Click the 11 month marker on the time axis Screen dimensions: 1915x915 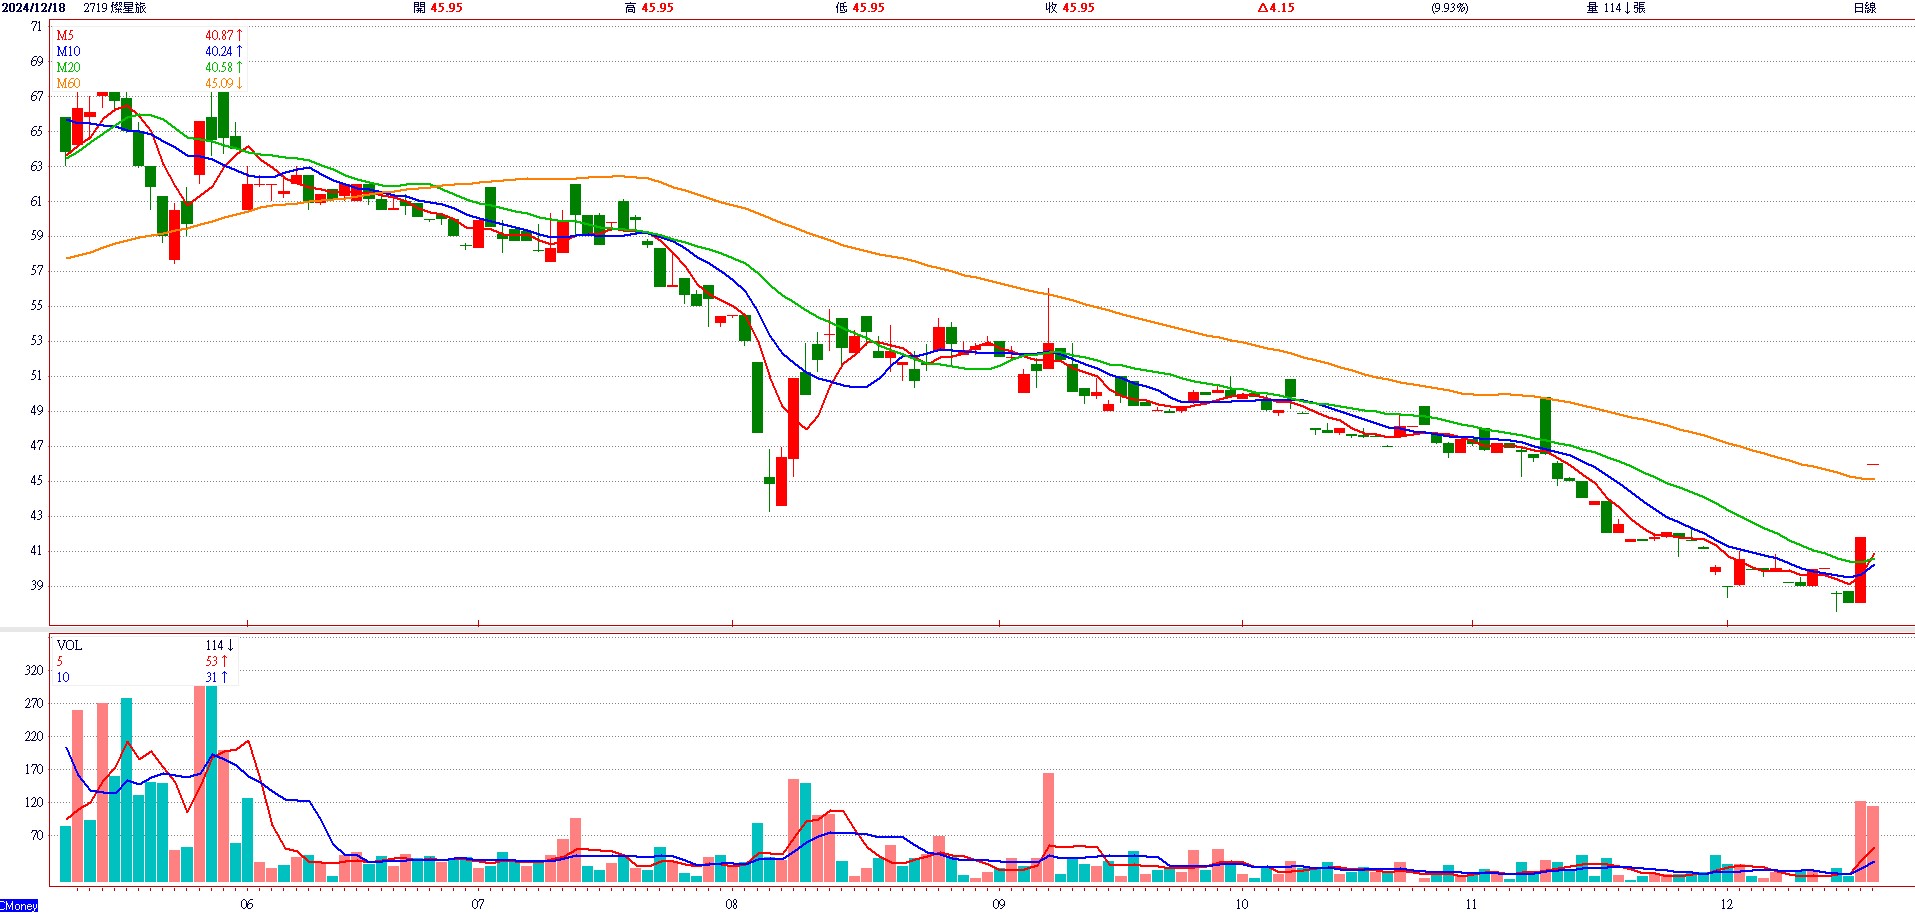coord(1471,904)
